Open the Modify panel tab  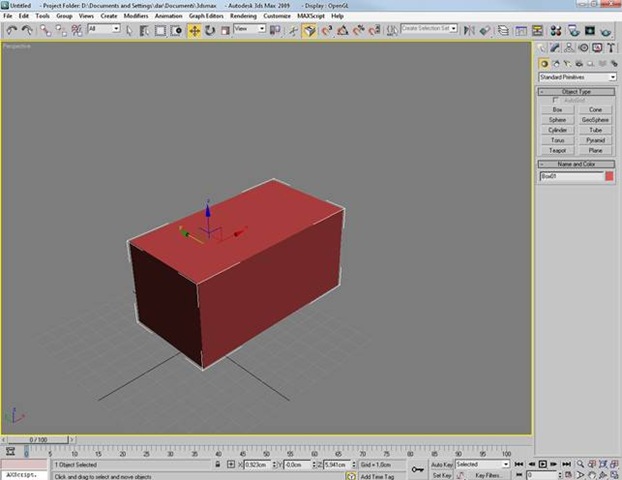tap(555, 47)
